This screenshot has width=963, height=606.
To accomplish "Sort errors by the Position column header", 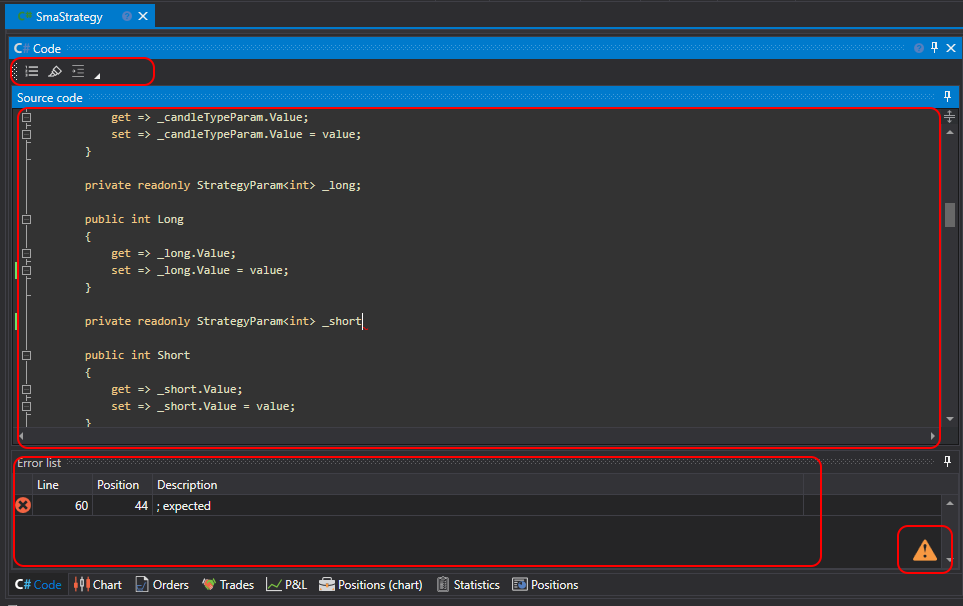I will pyautogui.click(x=122, y=484).
